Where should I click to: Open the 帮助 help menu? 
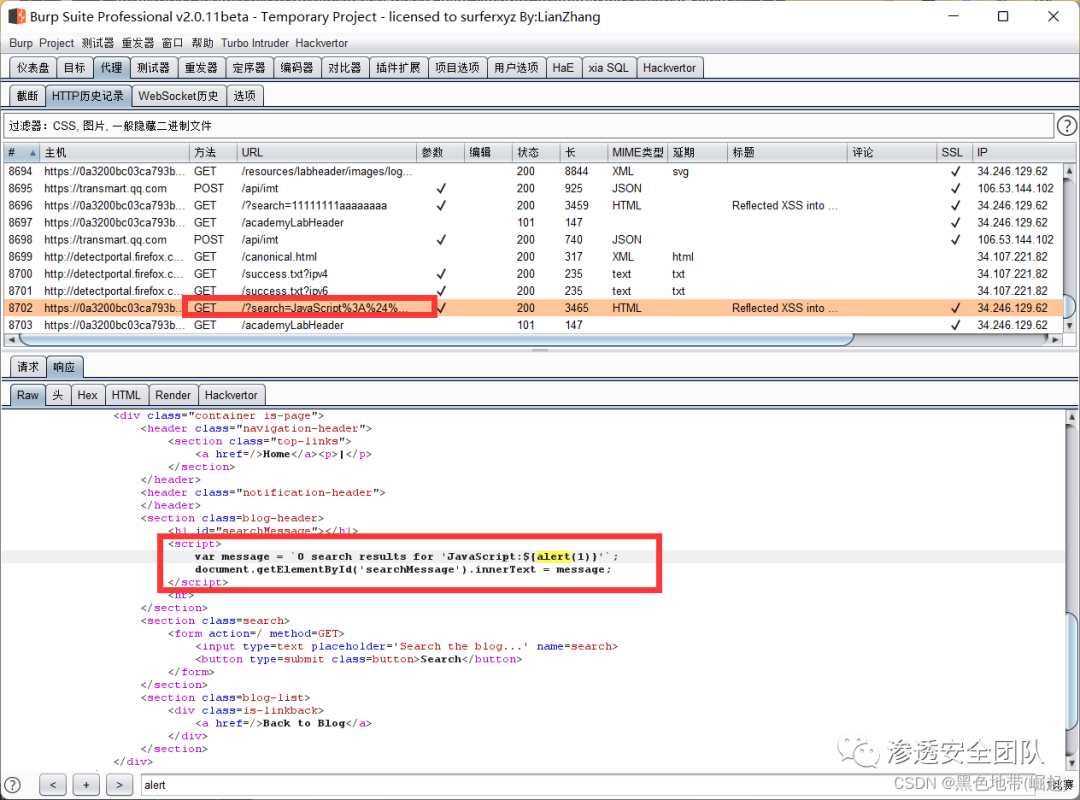[202, 43]
